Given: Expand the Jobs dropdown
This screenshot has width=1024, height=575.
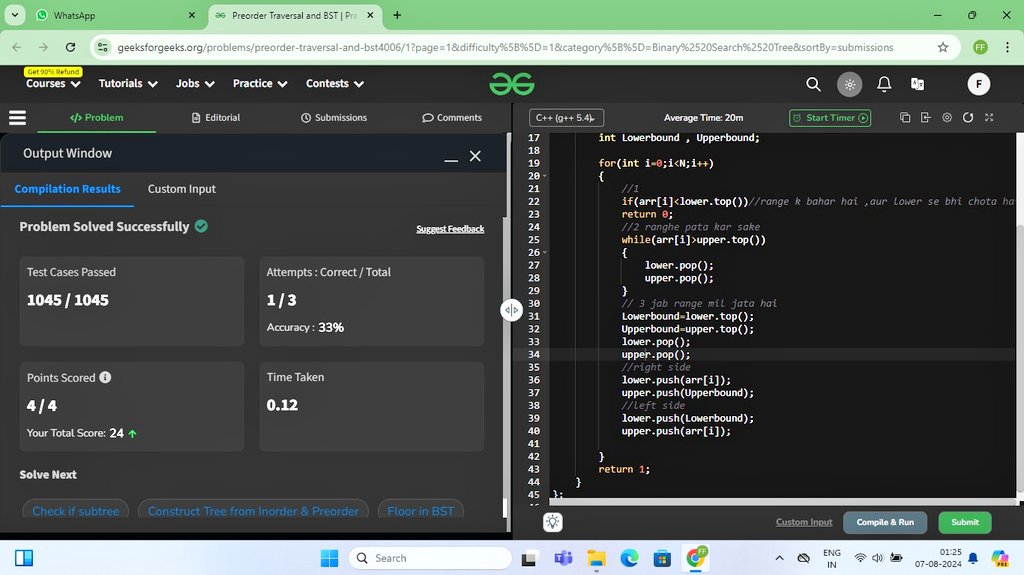Looking at the screenshot, I should point(195,84).
